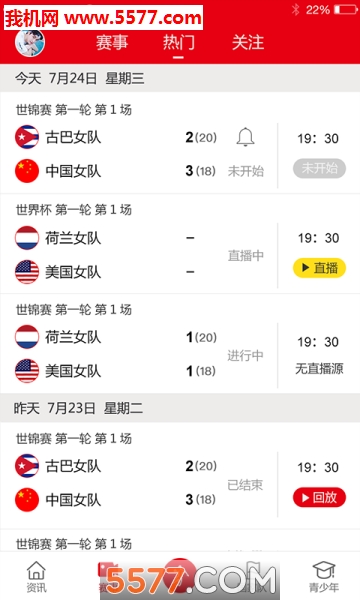This screenshot has height=600, width=360.
Task: Tap Netherlands flag in the 世界杯 match
Action: (27, 238)
